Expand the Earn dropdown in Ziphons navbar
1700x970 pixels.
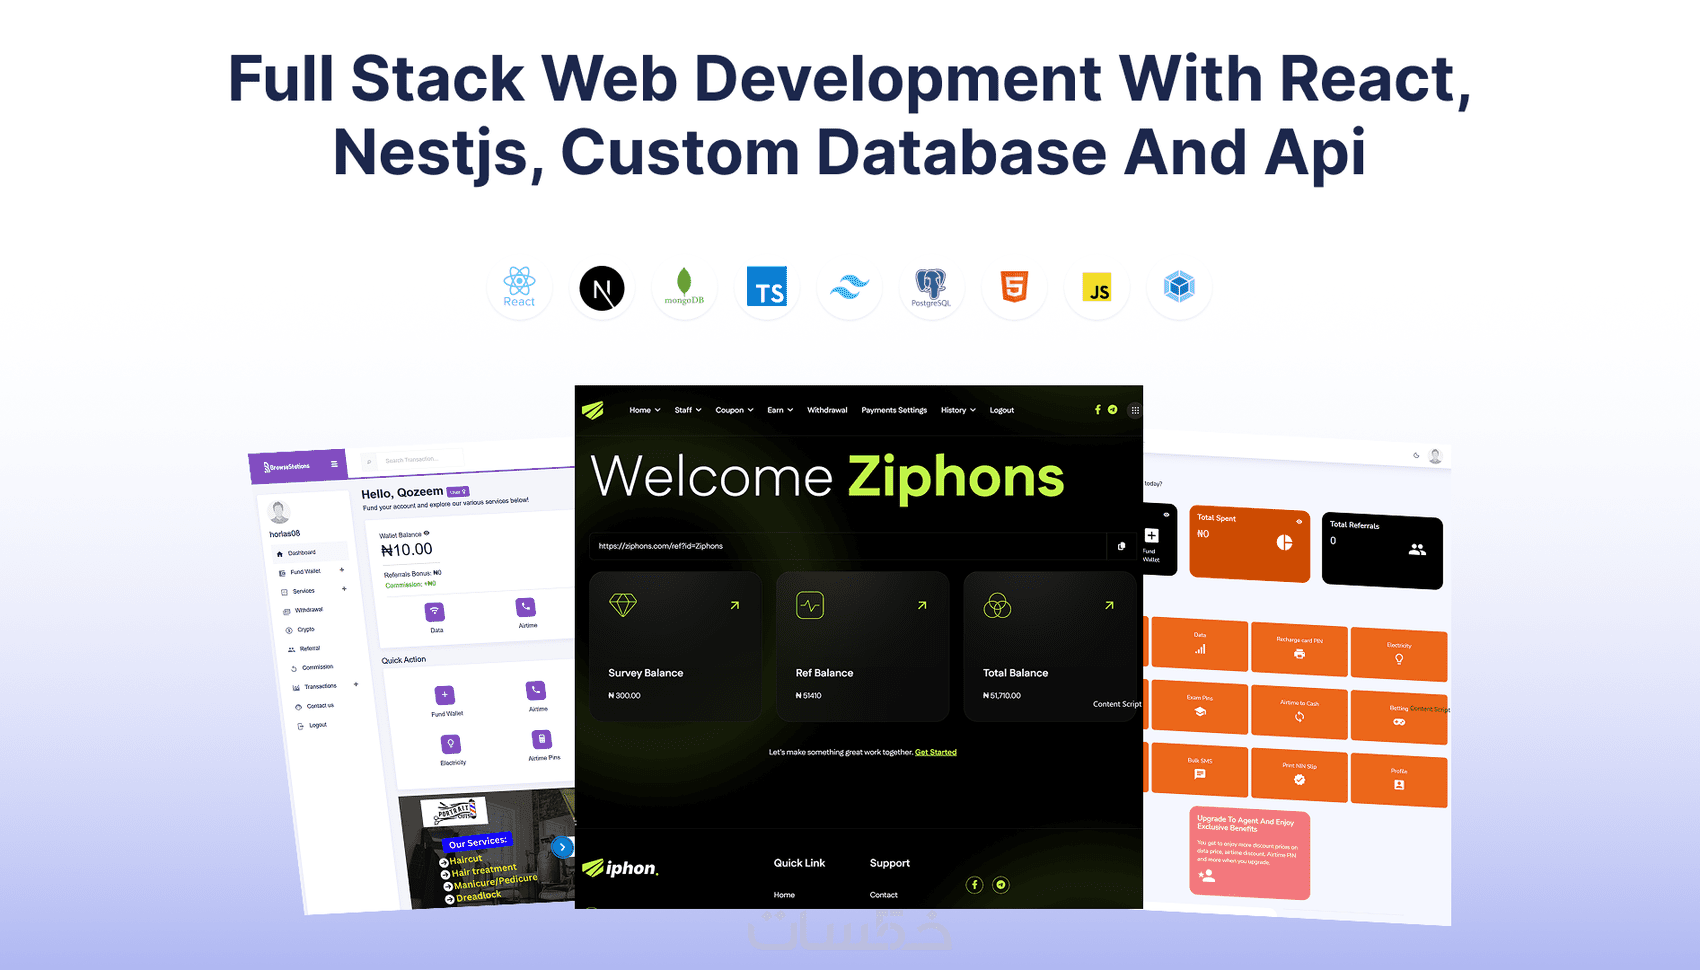(780, 410)
